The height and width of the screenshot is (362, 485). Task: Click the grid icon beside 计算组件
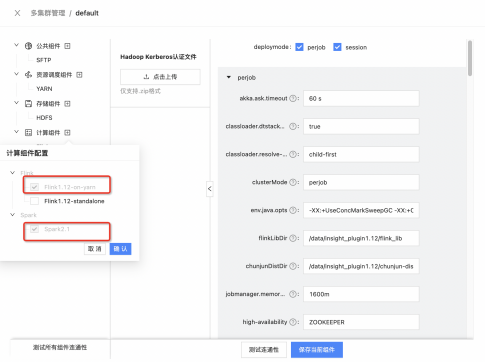[x=28, y=132]
